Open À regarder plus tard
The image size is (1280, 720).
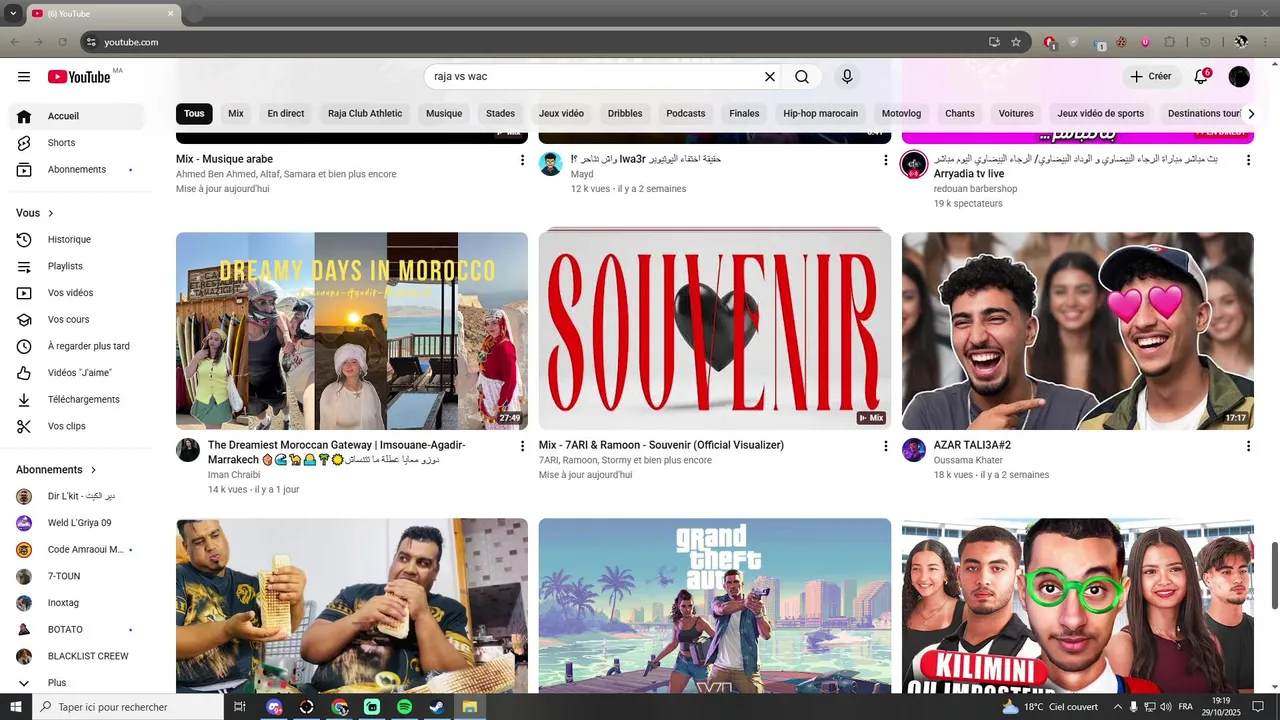point(76,346)
